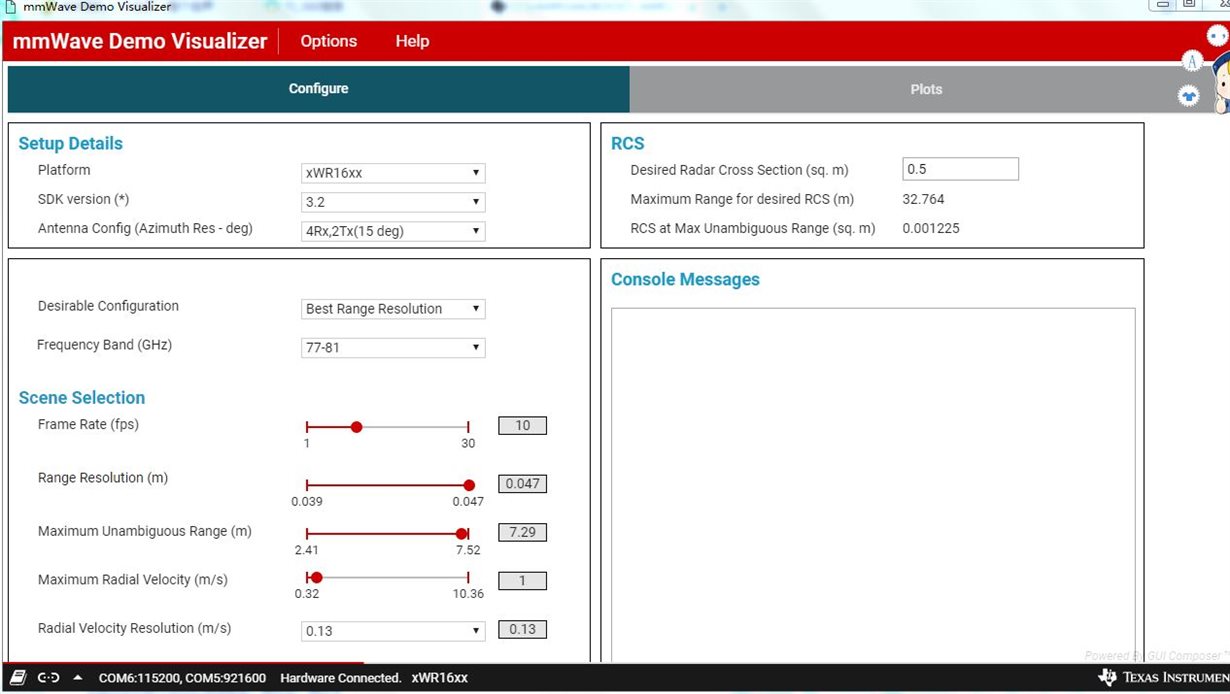Viewport: 1230px width, 694px height.
Task: Click the mmWave Demo Visualizer header title
Action: (140, 41)
